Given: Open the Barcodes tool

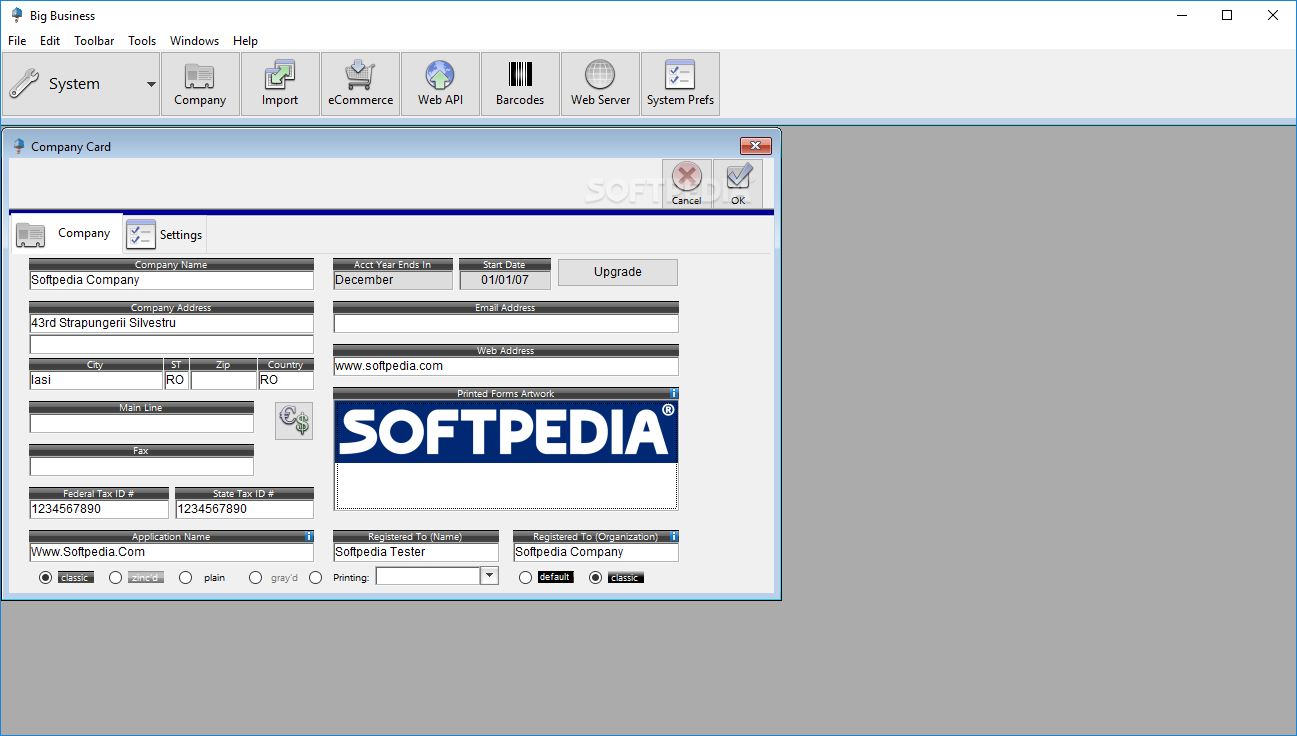Looking at the screenshot, I should [x=520, y=84].
